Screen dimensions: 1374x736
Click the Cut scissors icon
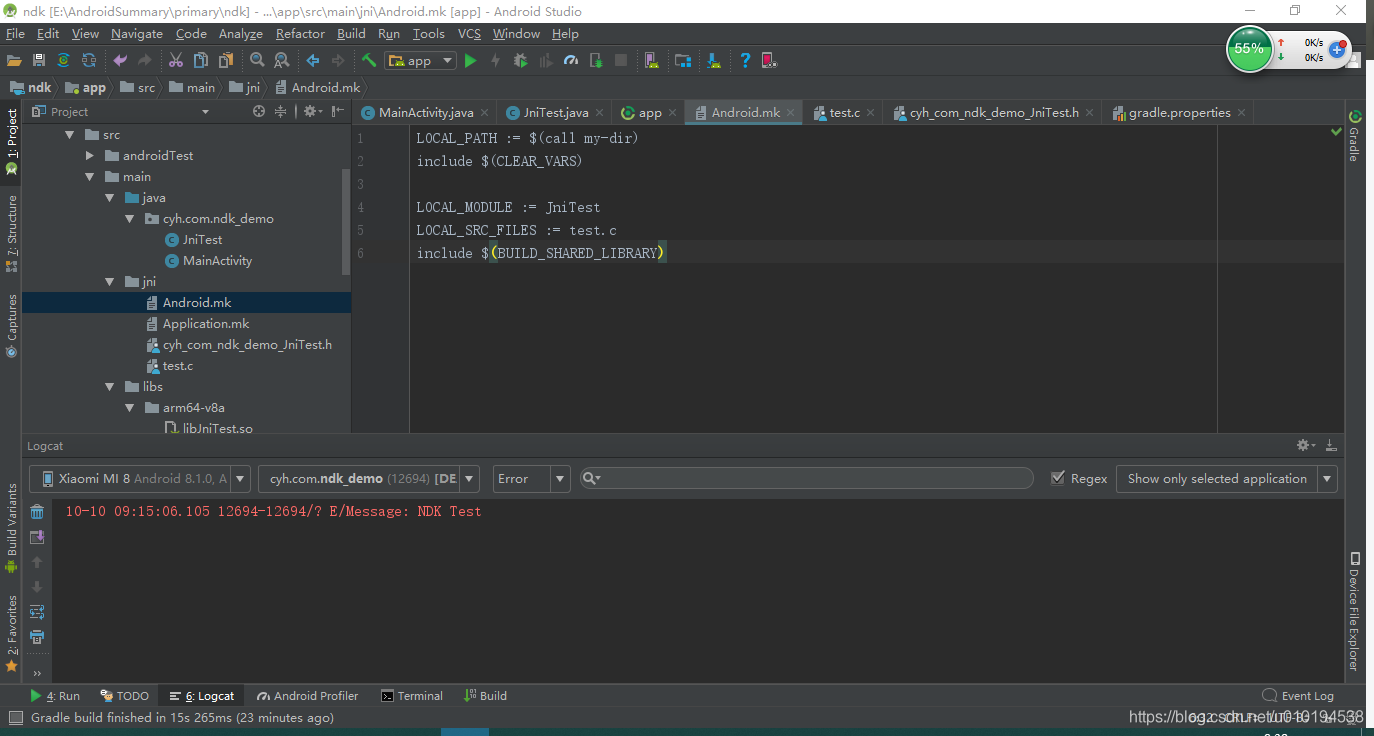(x=176, y=60)
